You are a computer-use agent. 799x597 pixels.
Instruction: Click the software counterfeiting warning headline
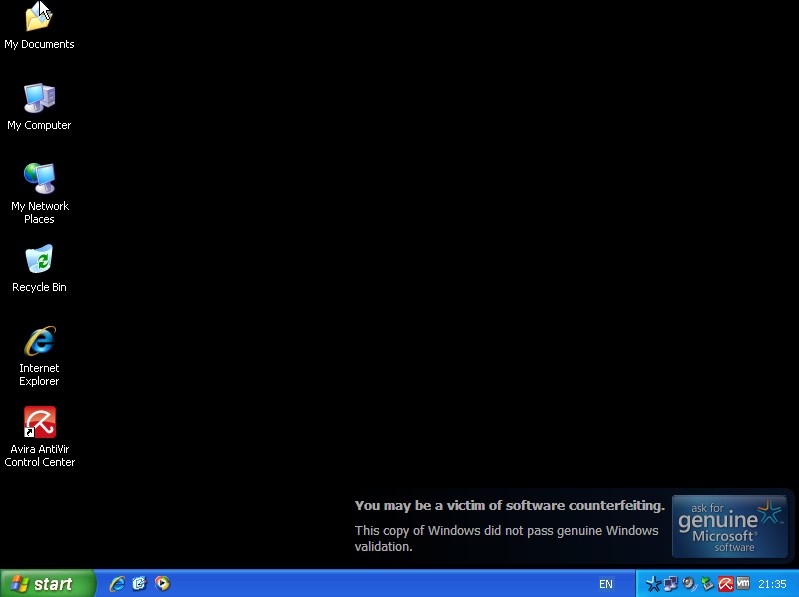(510, 506)
